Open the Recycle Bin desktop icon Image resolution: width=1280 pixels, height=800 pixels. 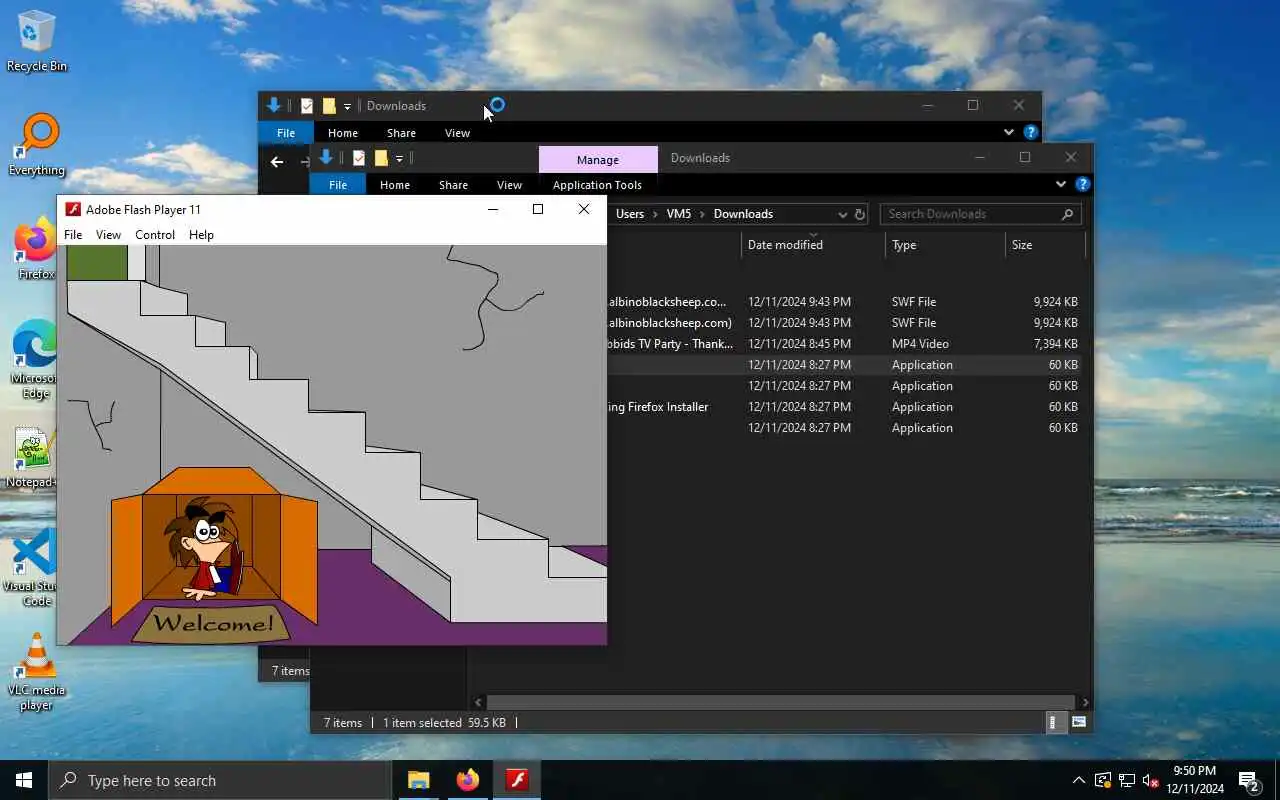37,40
